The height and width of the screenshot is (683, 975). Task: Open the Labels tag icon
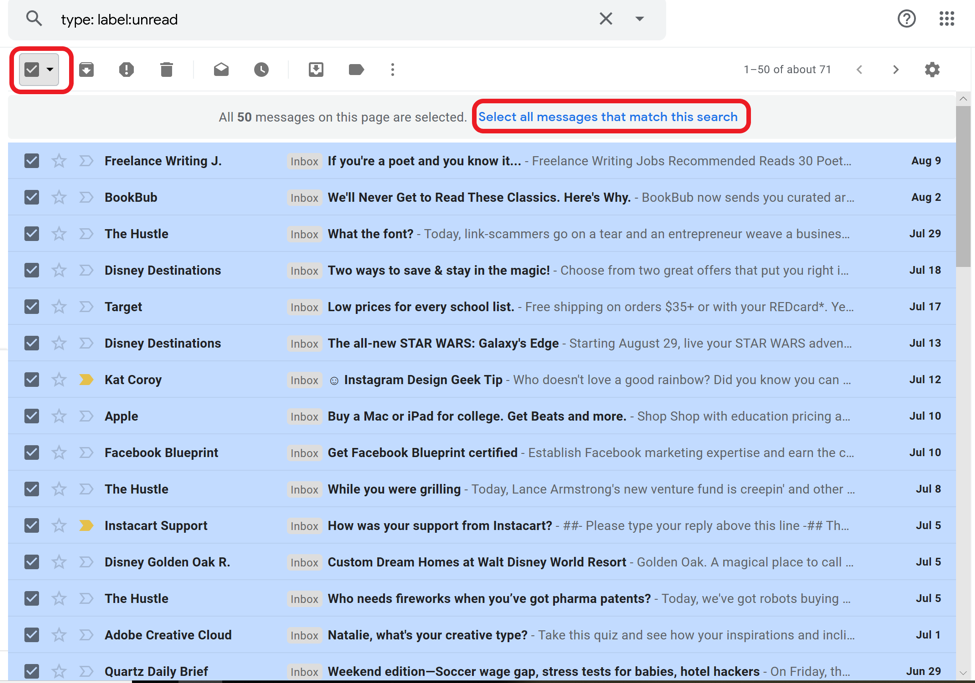tap(356, 70)
